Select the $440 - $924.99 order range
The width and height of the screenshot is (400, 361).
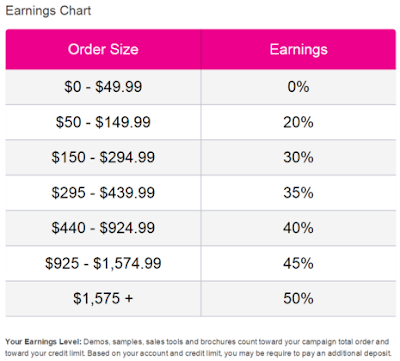pos(103,228)
